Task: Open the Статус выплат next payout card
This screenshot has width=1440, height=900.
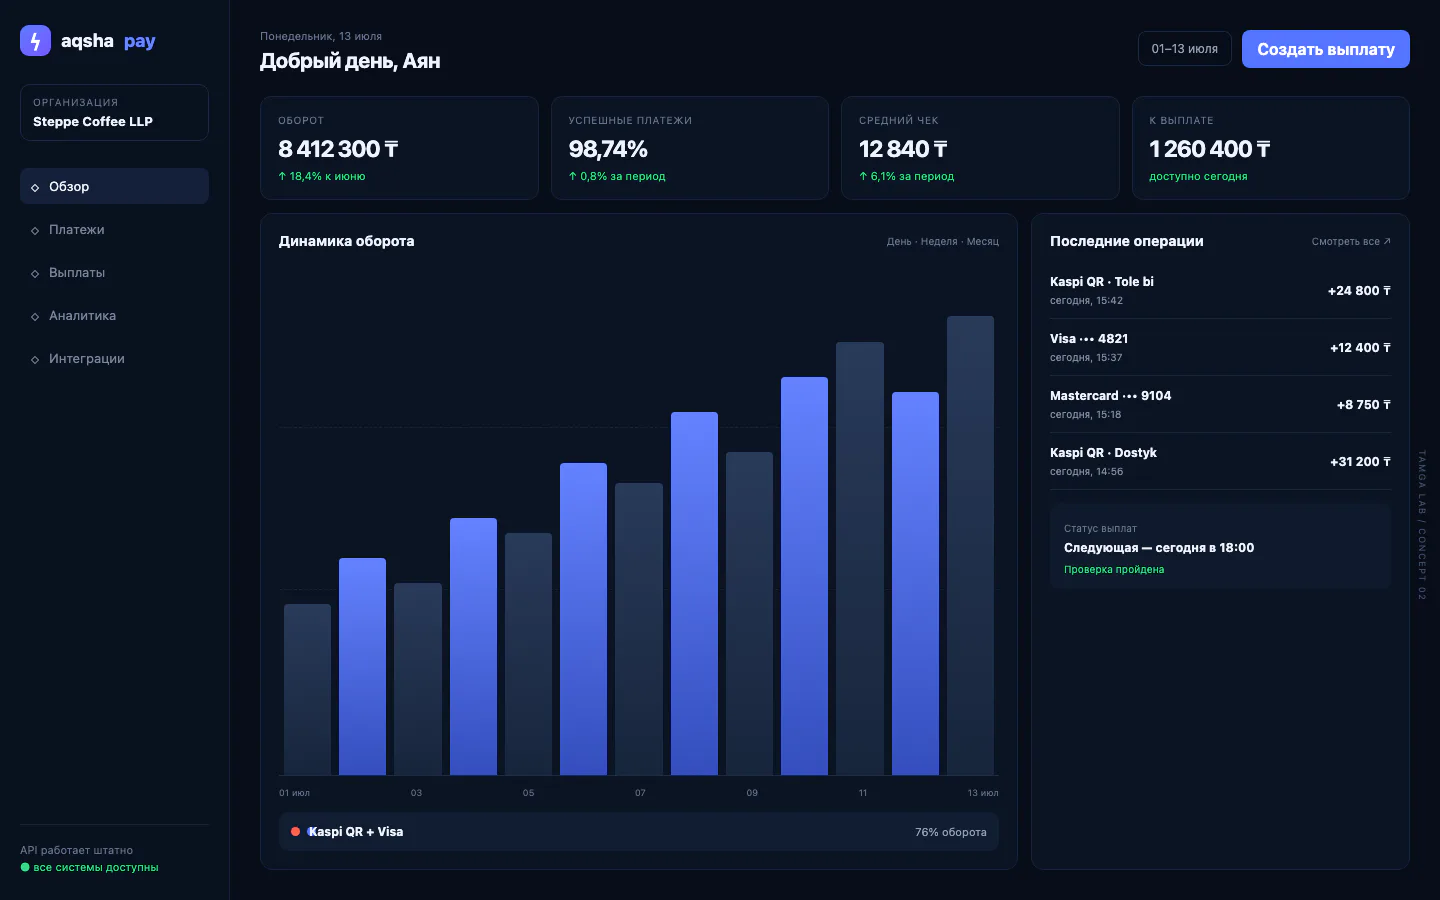Action: (x=1220, y=547)
